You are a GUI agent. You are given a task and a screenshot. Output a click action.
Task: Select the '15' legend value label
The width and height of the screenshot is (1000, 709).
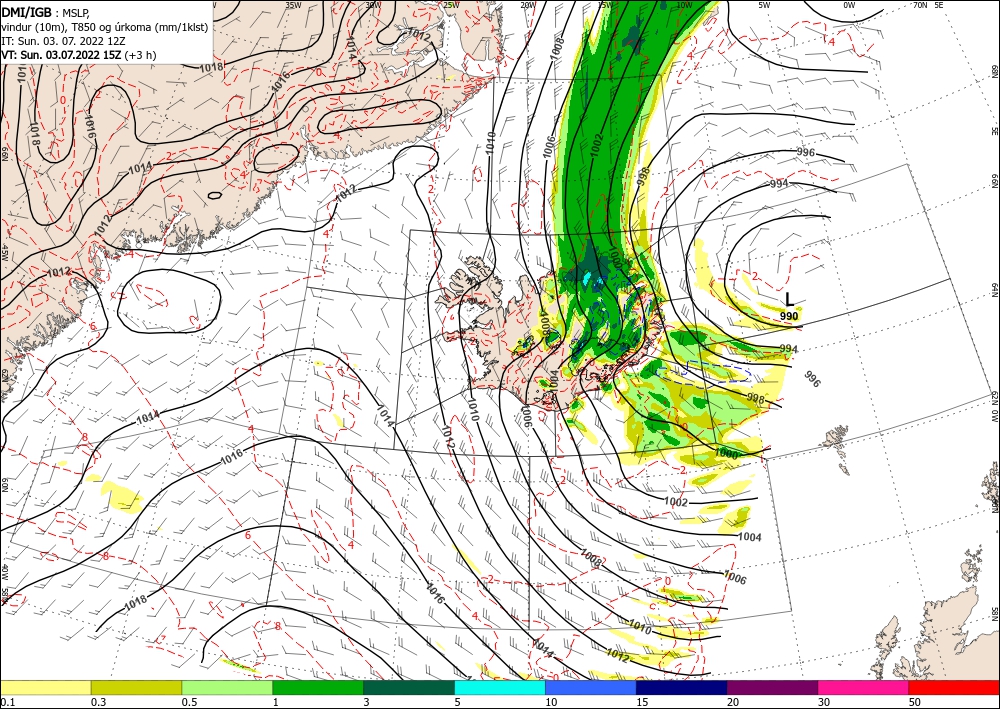pyautogui.click(x=642, y=702)
